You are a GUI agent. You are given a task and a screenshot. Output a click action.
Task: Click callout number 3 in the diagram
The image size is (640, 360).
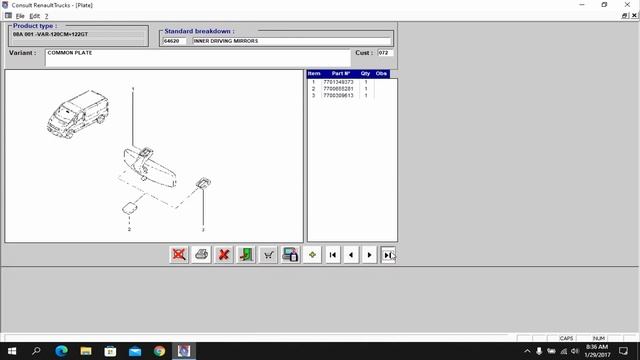tap(203, 230)
